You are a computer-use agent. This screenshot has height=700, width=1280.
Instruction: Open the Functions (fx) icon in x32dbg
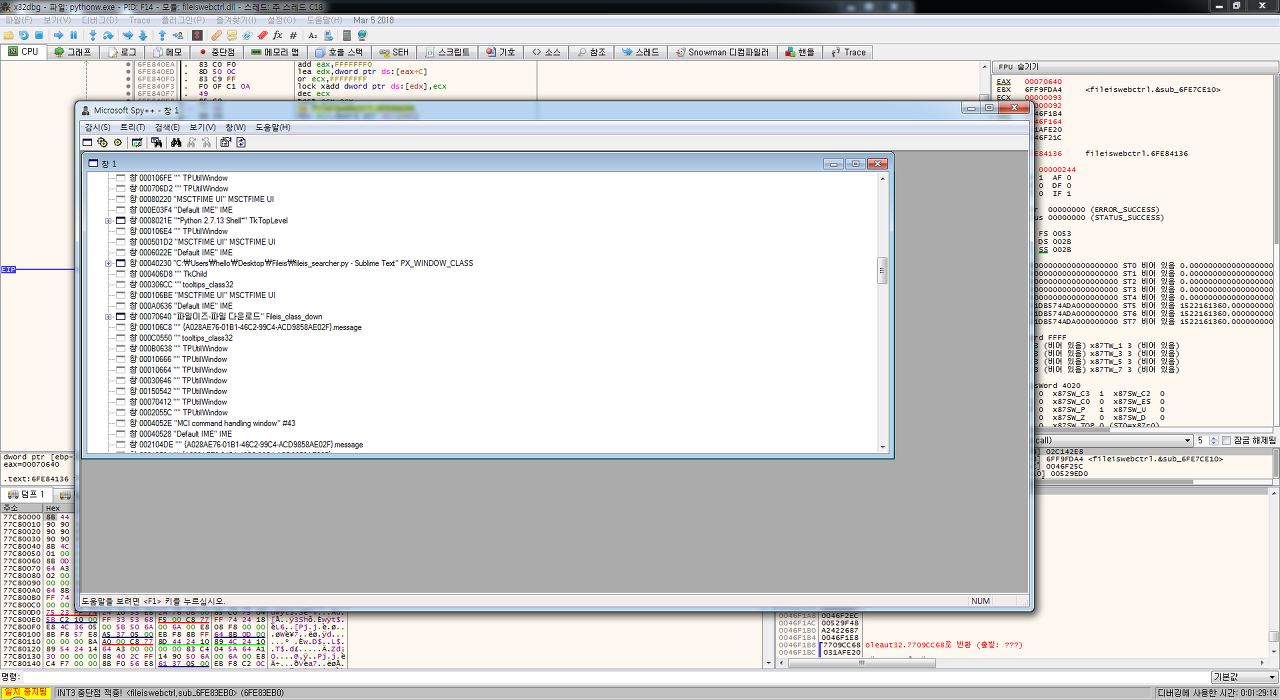[277, 35]
